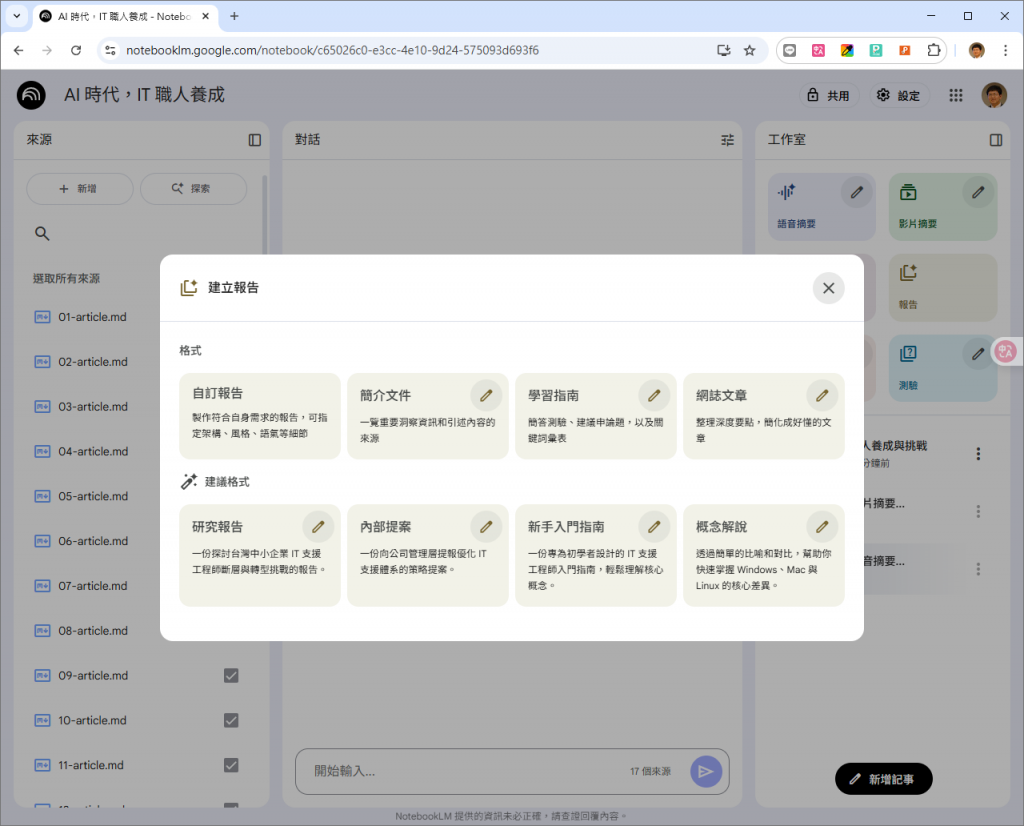Screen dimensions: 1024x826
Task: Edit the 學習指南 format with pencil icon
Action: [654, 395]
